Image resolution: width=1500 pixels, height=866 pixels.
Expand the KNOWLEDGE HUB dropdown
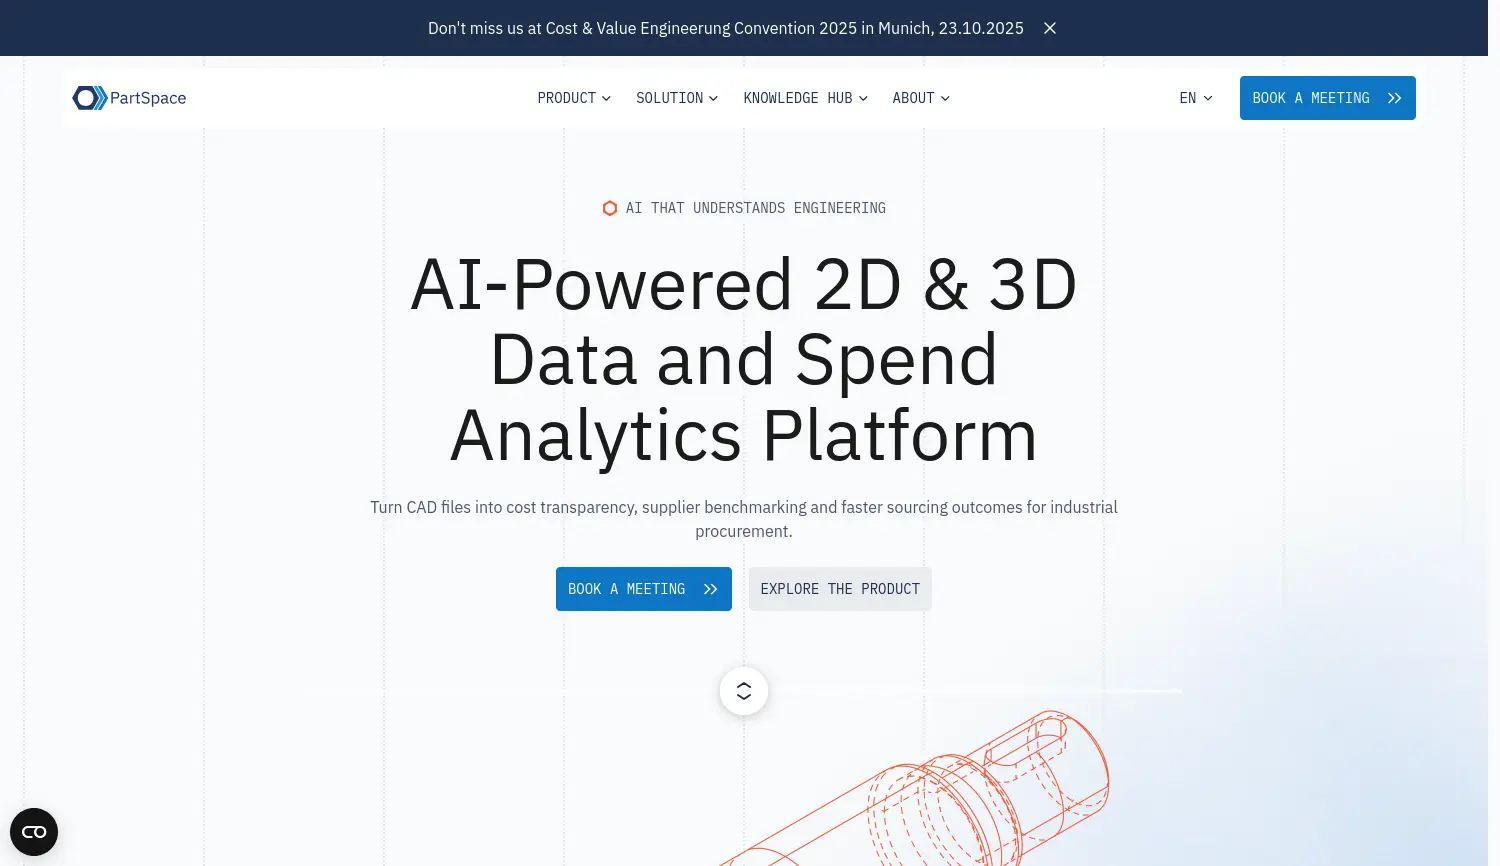point(804,98)
